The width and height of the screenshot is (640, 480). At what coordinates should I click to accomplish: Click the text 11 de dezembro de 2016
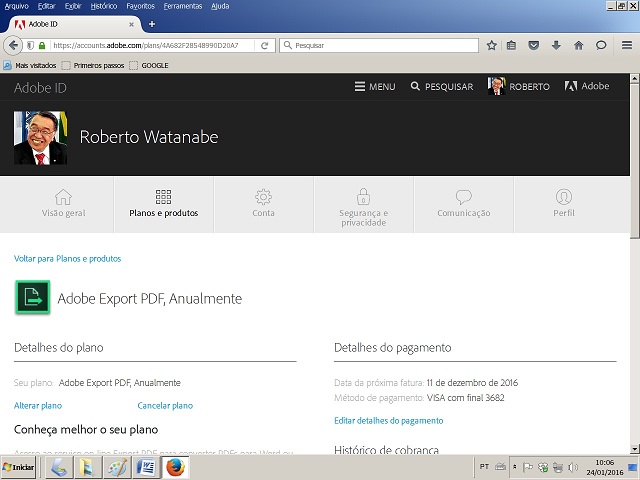(472, 383)
